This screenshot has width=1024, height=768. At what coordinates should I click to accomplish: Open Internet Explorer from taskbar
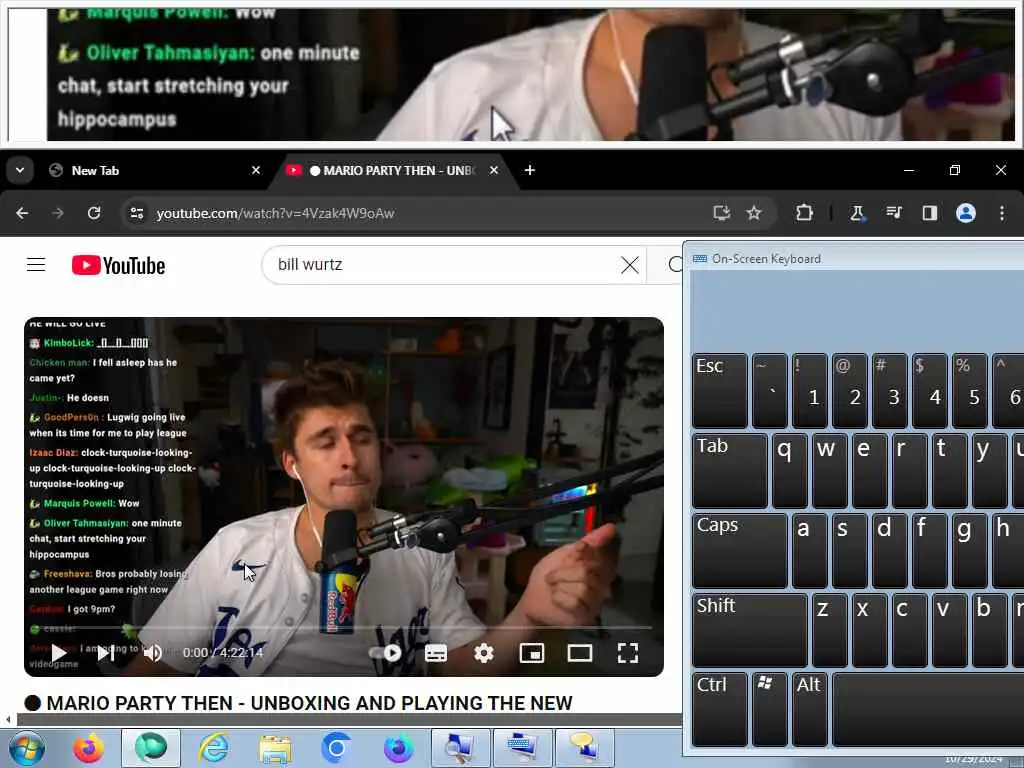(x=214, y=748)
